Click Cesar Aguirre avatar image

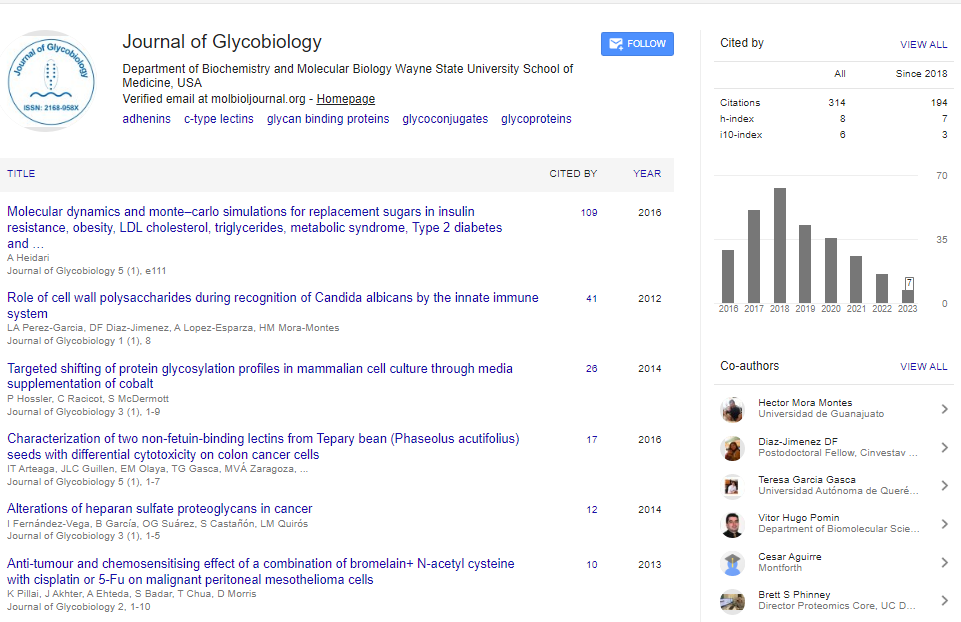pos(733,562)
